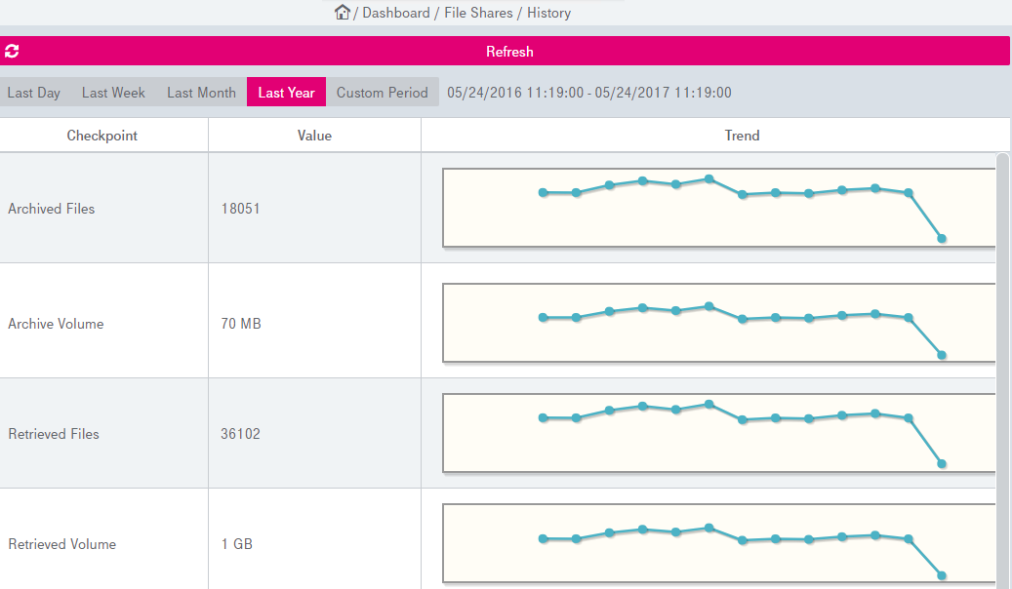Viewport: 1012px width, 589px height.
Task: Click last data point in Archived Files chart
Action: click(x=941, y=238)
